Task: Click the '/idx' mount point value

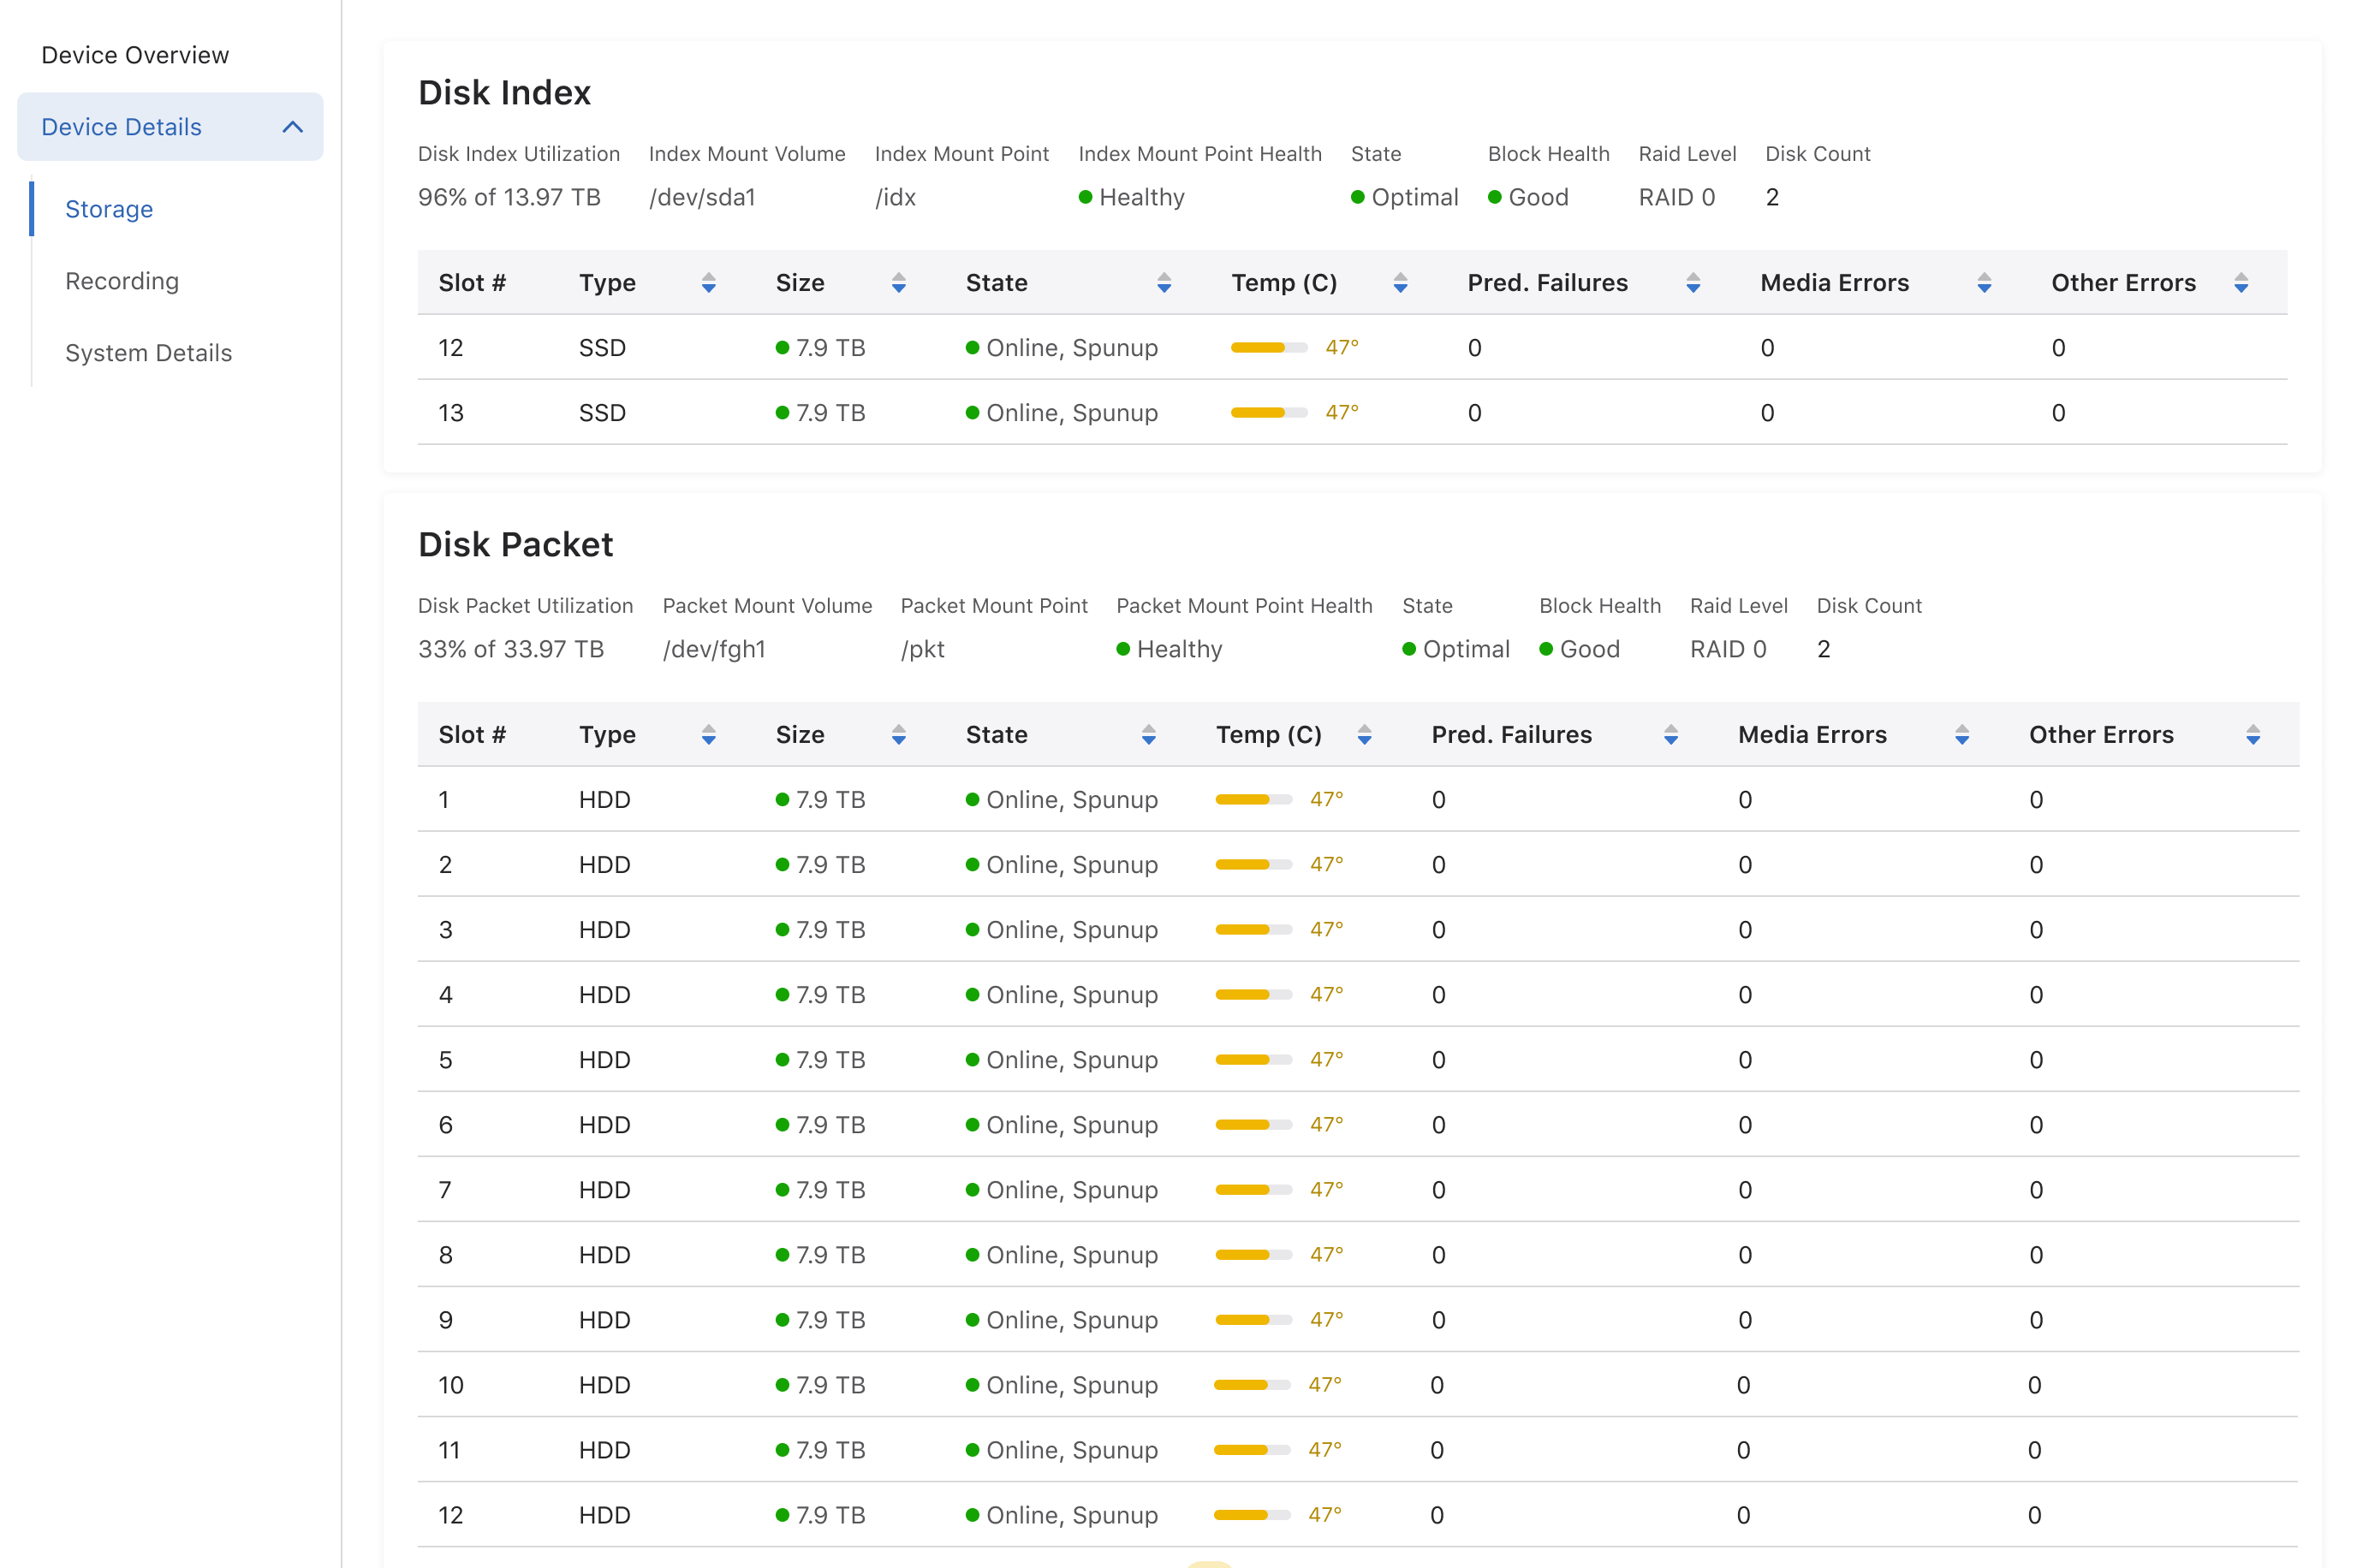Action: 895,197
